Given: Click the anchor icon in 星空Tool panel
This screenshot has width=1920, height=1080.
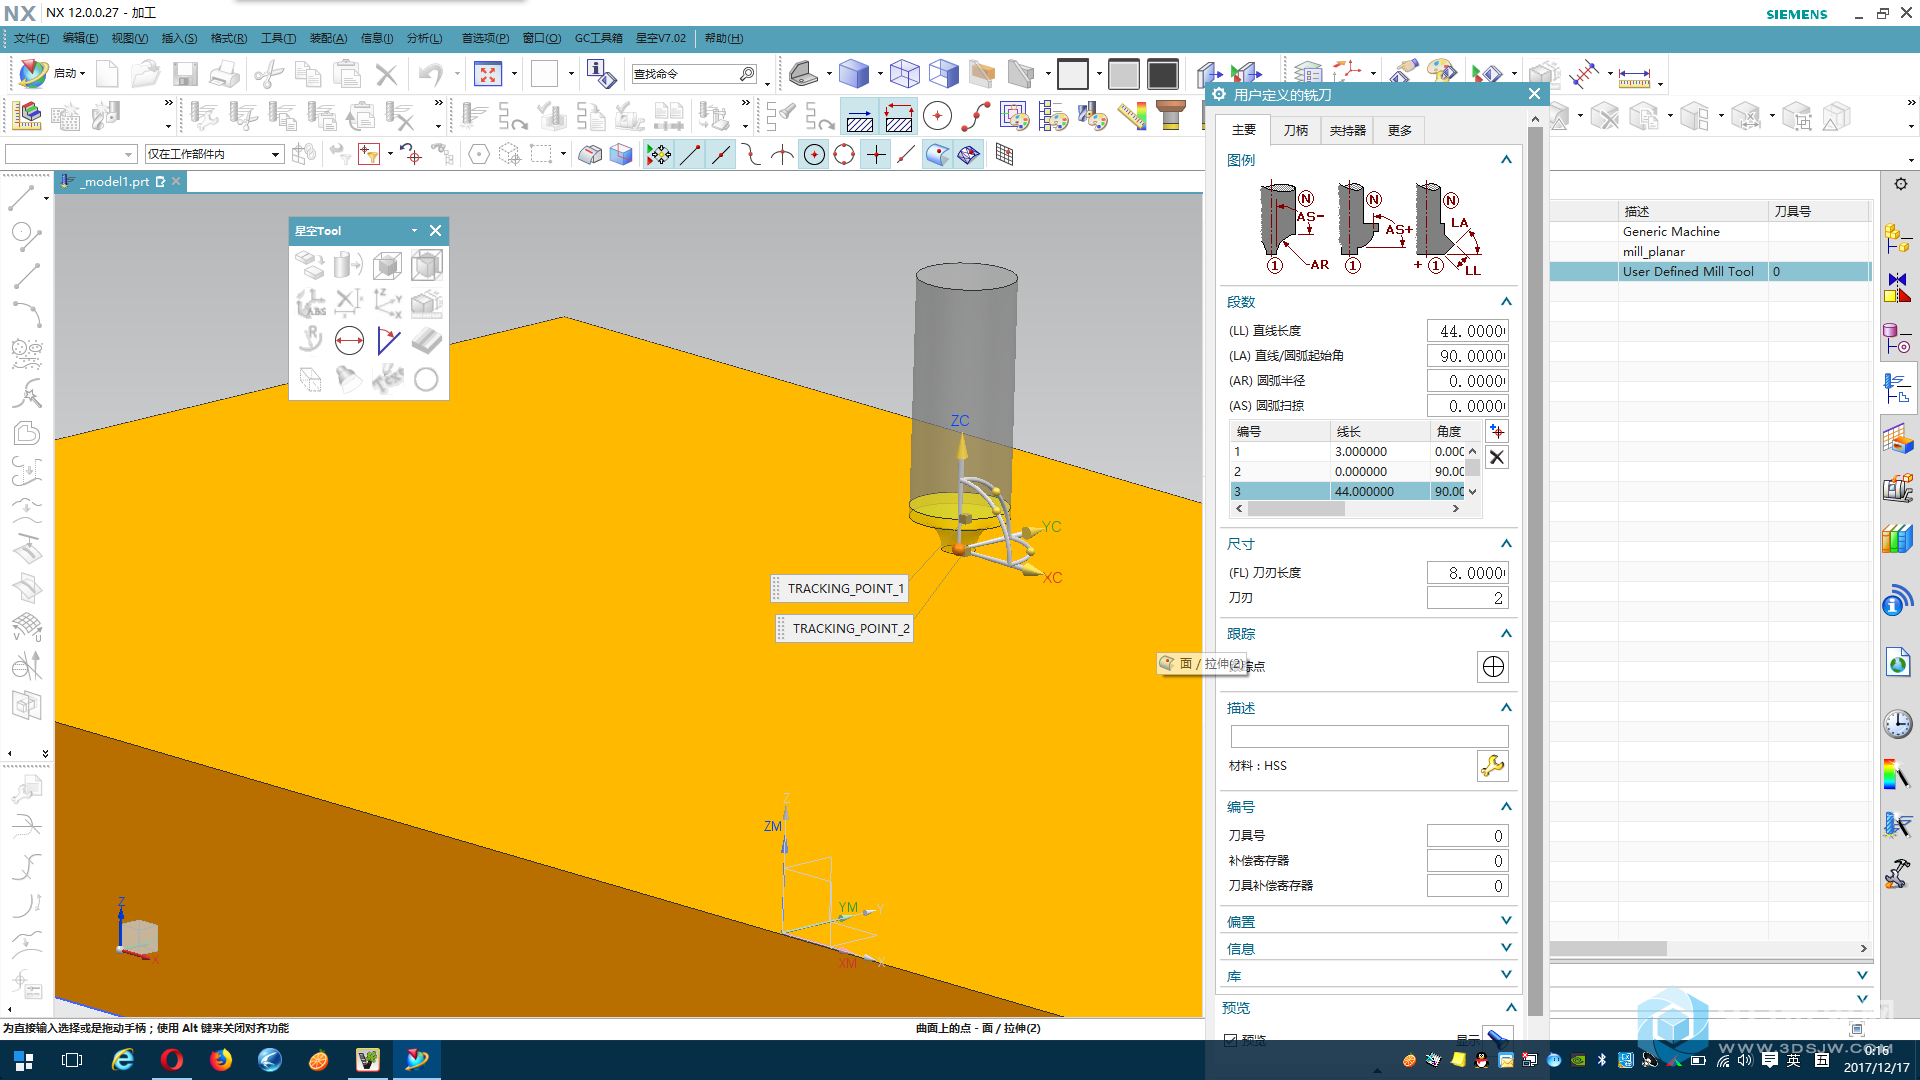Looking at the screenshot, I should click(311, 342).
